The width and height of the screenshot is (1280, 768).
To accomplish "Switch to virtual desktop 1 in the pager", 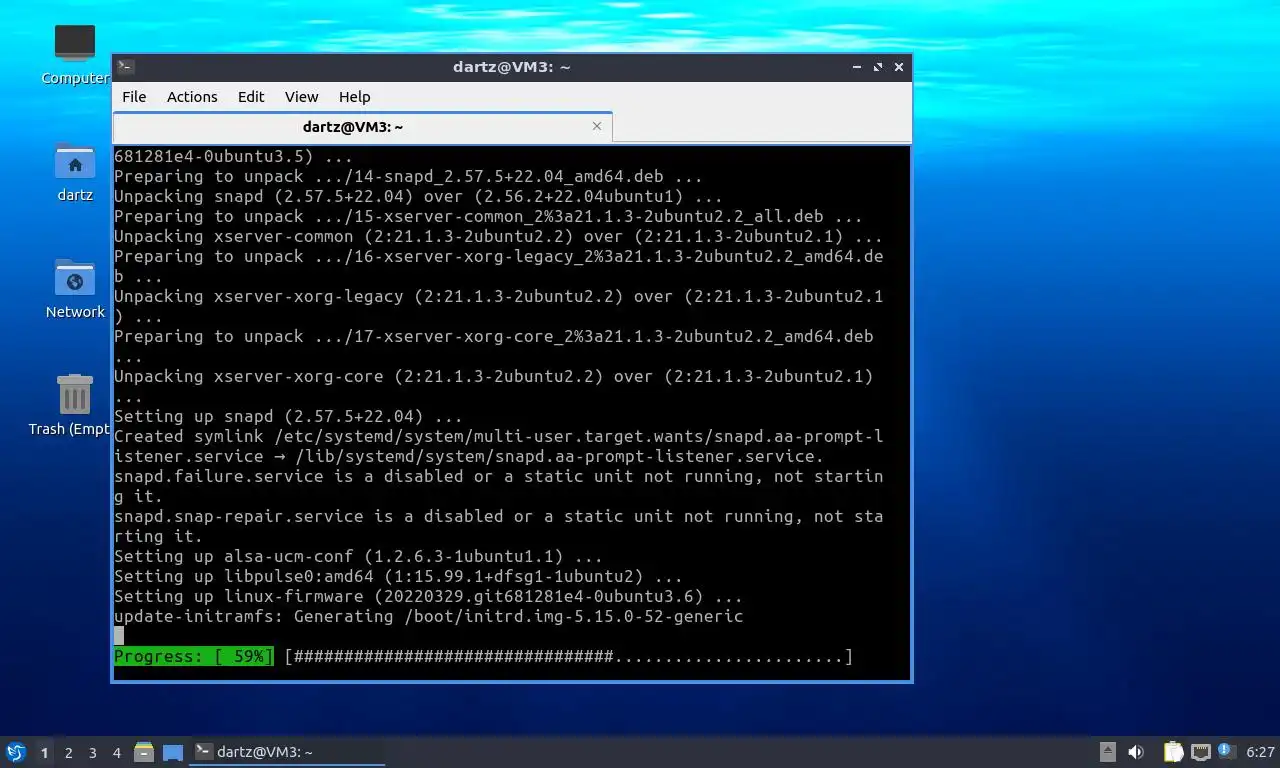I will 44,752.
